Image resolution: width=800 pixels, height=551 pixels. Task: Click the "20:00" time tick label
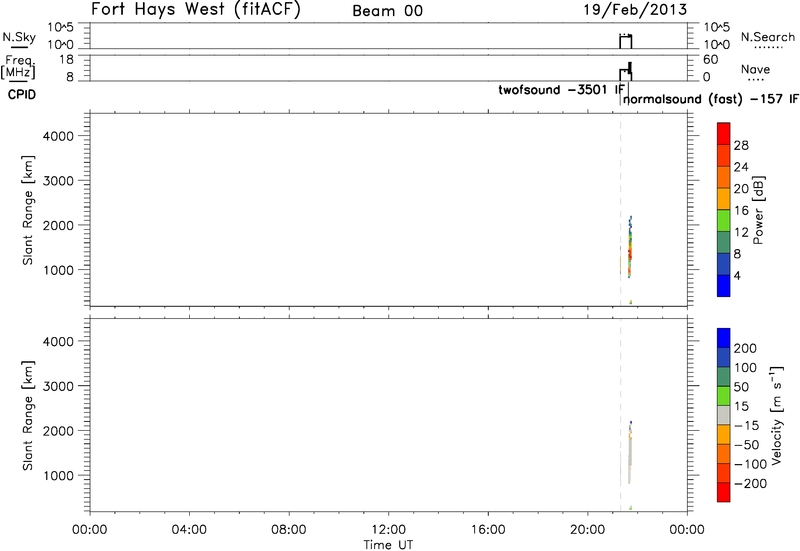(588, 530)
